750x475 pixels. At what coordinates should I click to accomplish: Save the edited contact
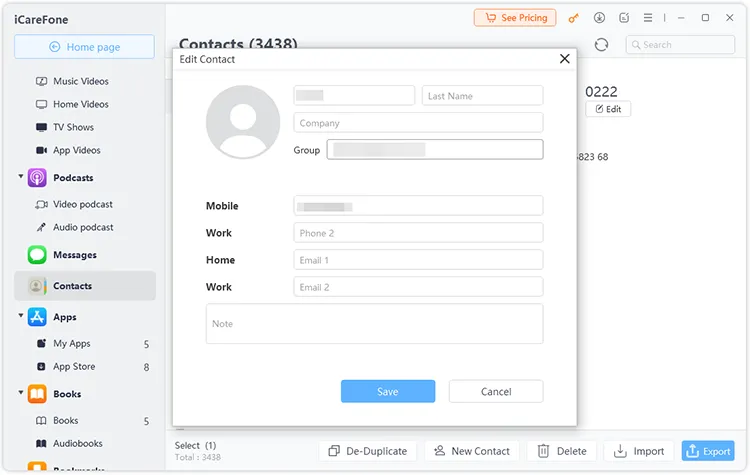(x=388, y=391)
